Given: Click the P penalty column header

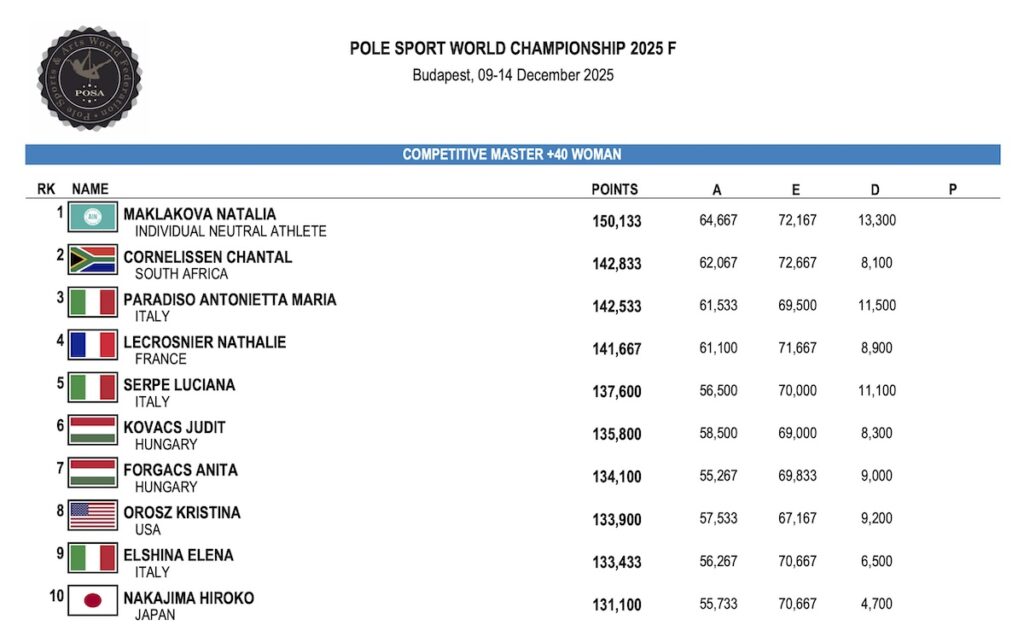Looking at the screenshot, I should tap(953, 189).
